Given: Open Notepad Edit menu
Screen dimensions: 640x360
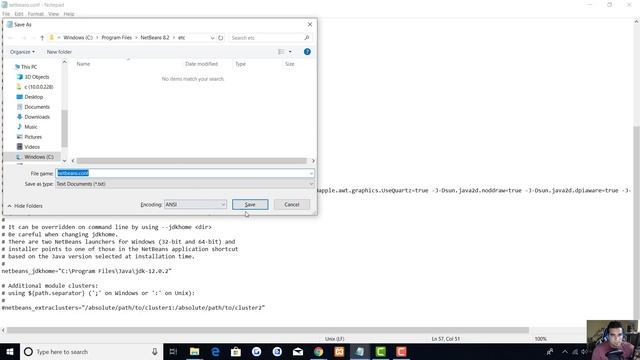Looking at the screenshot, I should coord(19,14).
